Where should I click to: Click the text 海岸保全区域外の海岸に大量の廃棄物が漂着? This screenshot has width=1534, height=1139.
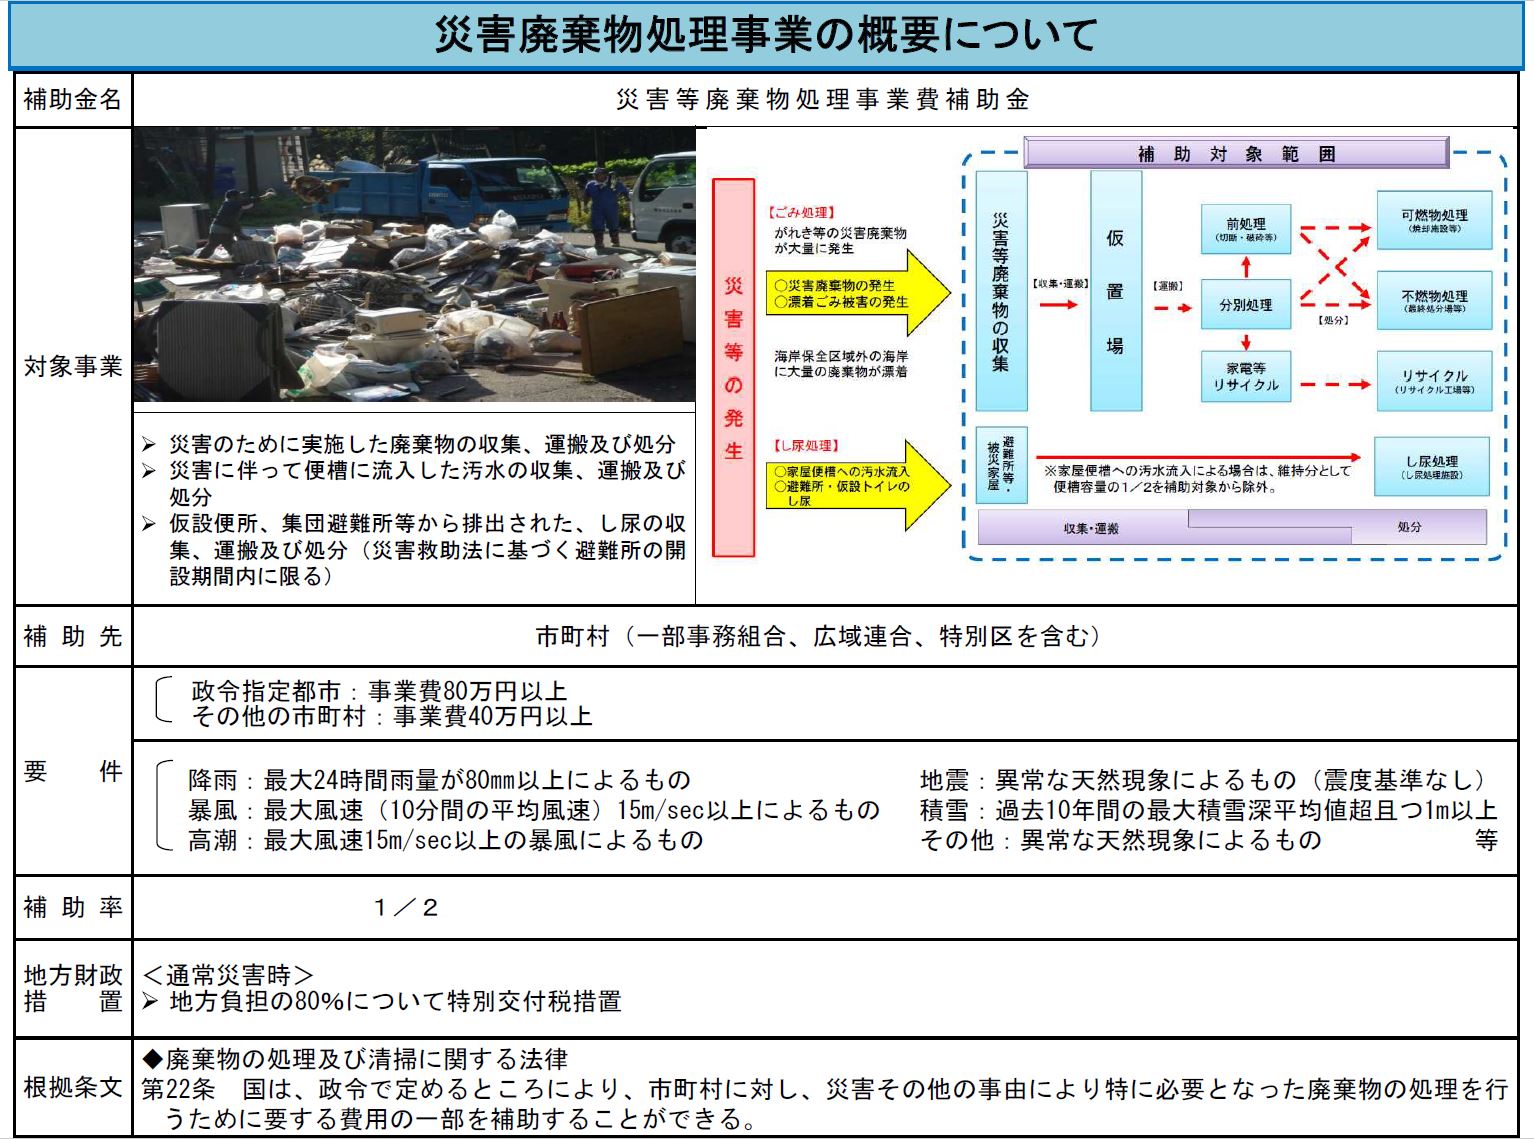(841, 363)
